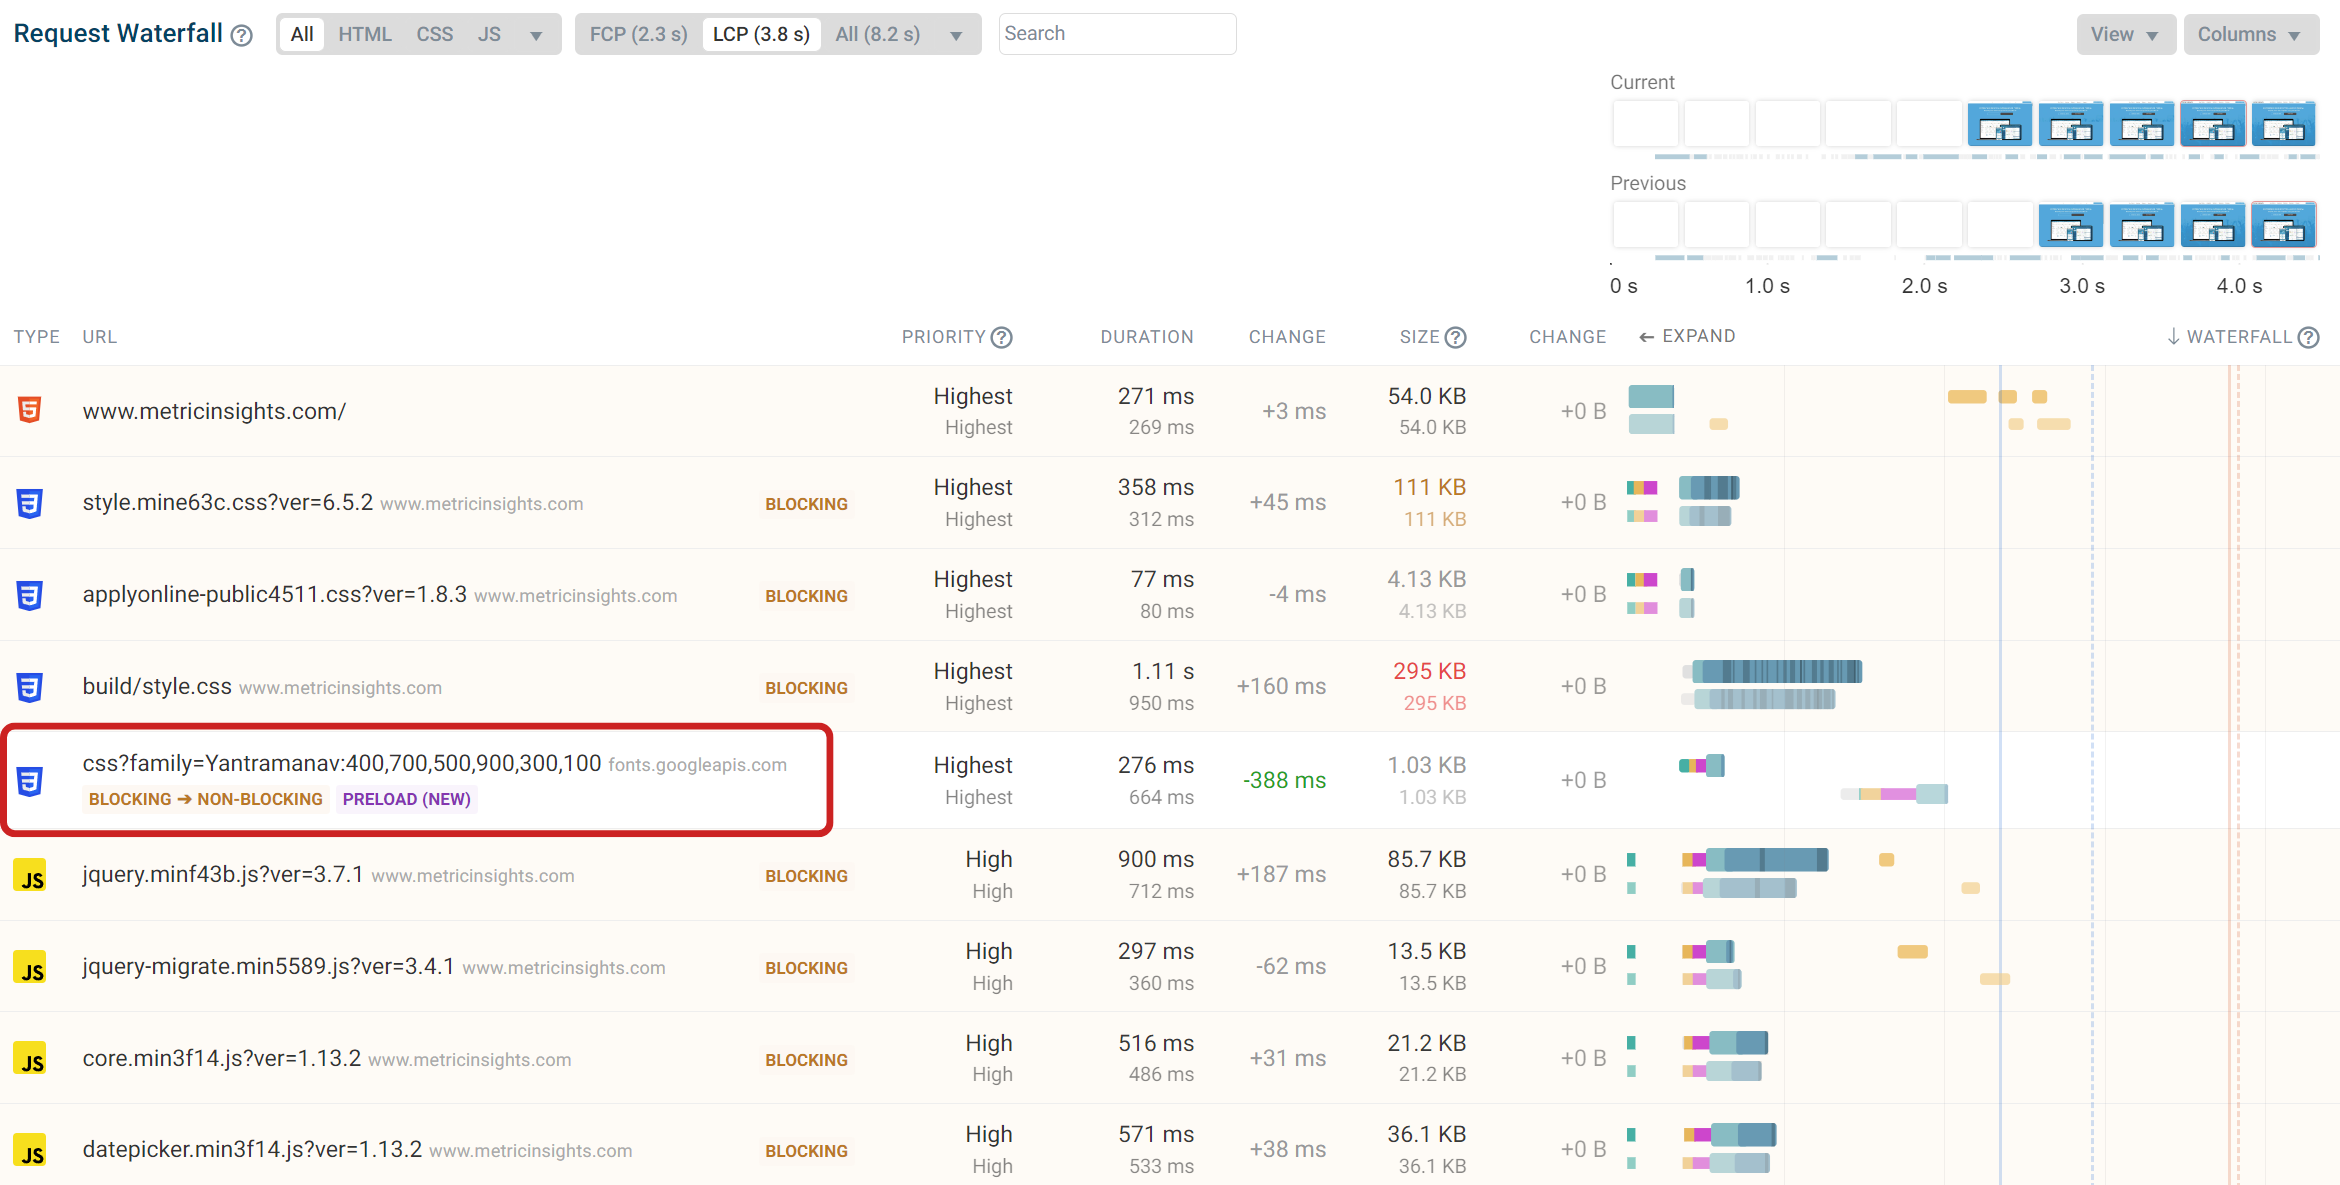The image size is (2340, 1185).
Task: Click the PRELOAD (NEW) badge
Action: (406, 799)
